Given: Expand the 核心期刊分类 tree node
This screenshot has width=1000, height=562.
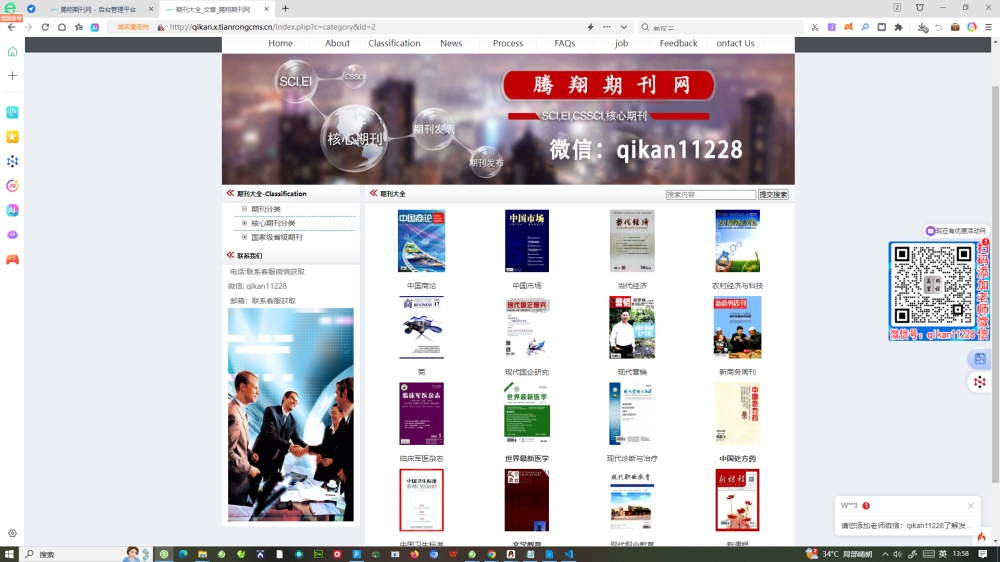Looking at the screenshot, I should click(244, 223).
